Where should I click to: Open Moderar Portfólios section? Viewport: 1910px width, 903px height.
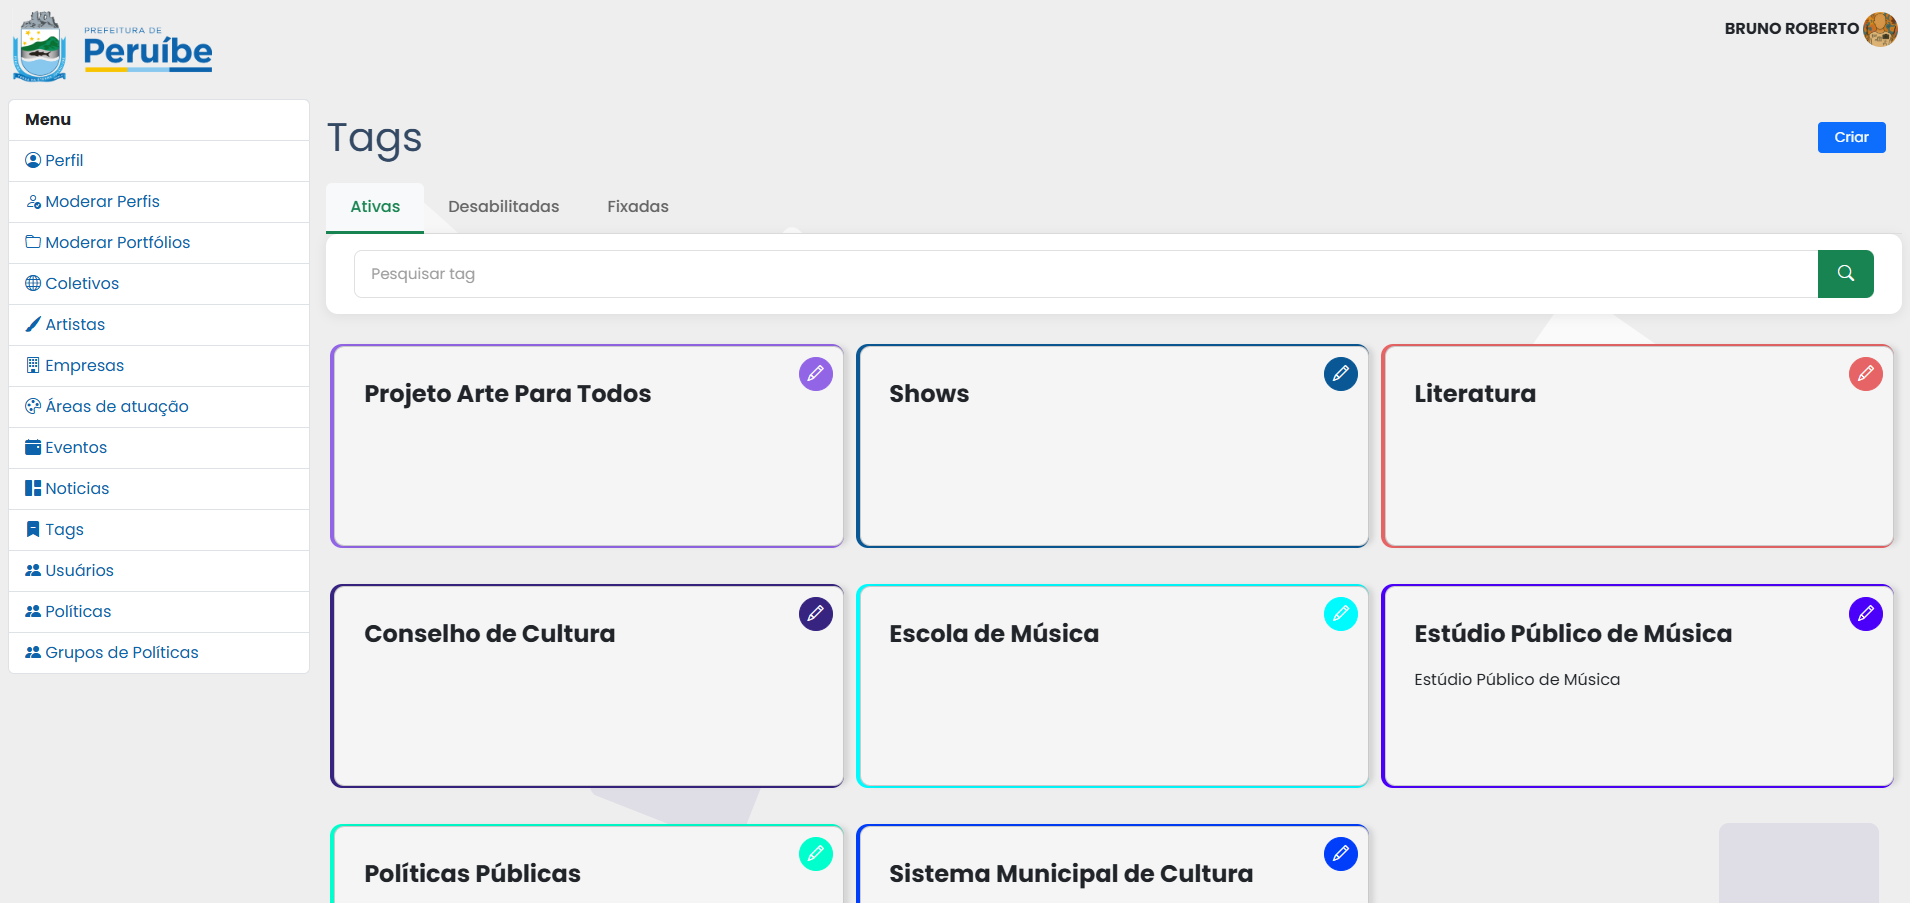[159, 243]
